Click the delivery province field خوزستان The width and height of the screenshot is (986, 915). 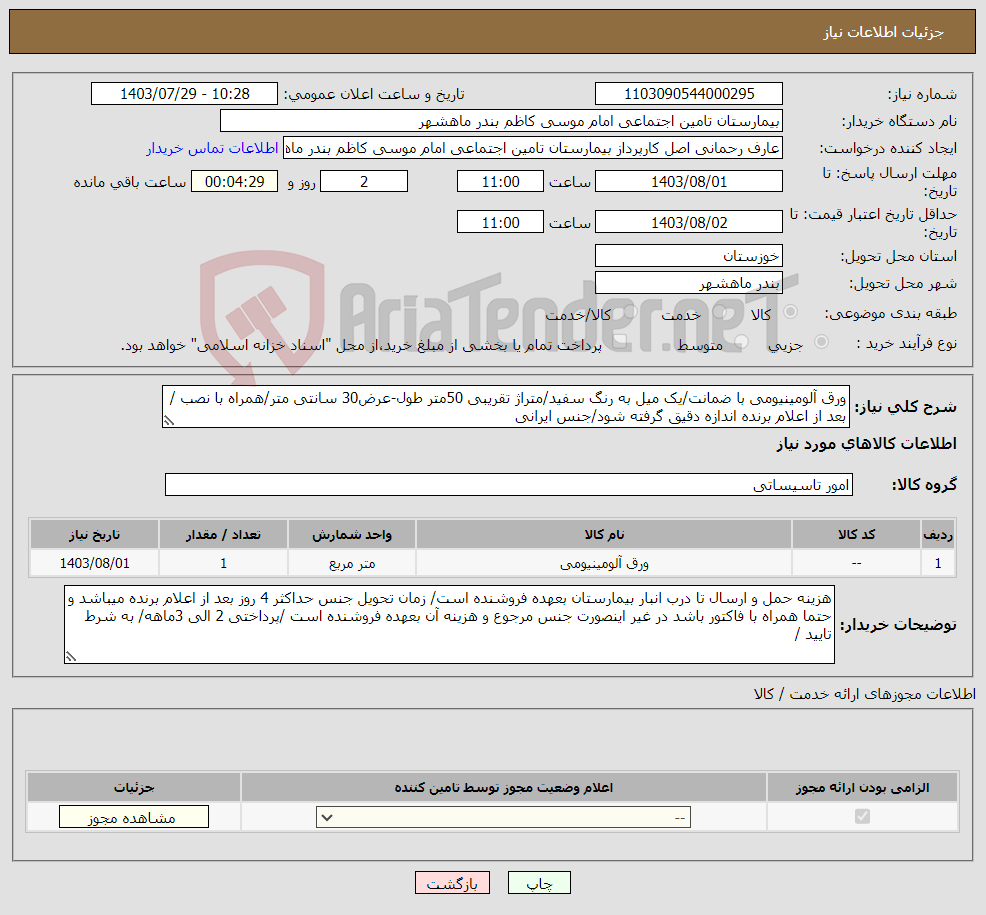(x=689, y=256)
